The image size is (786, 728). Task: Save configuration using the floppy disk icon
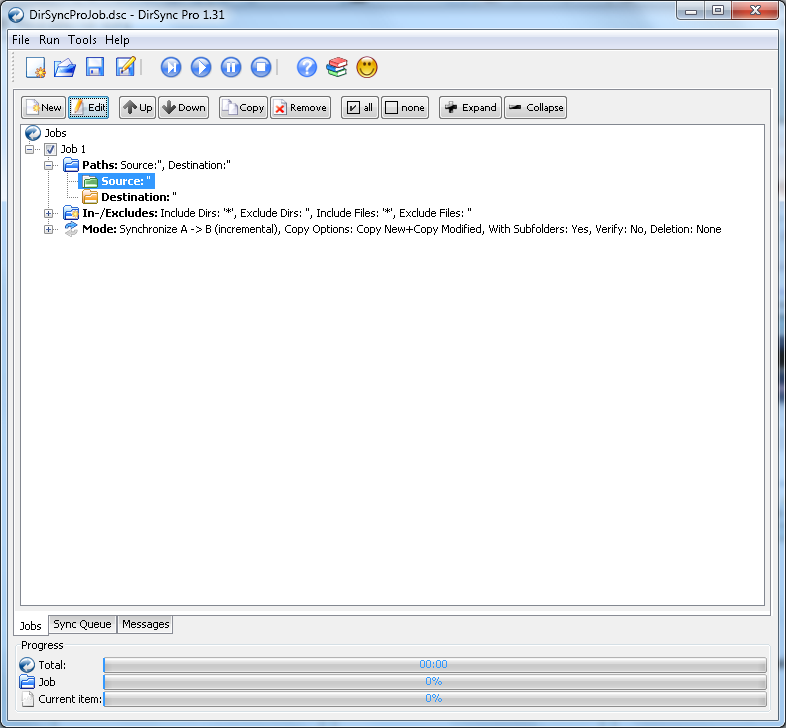pyautogui.click(x=95, y=67)
